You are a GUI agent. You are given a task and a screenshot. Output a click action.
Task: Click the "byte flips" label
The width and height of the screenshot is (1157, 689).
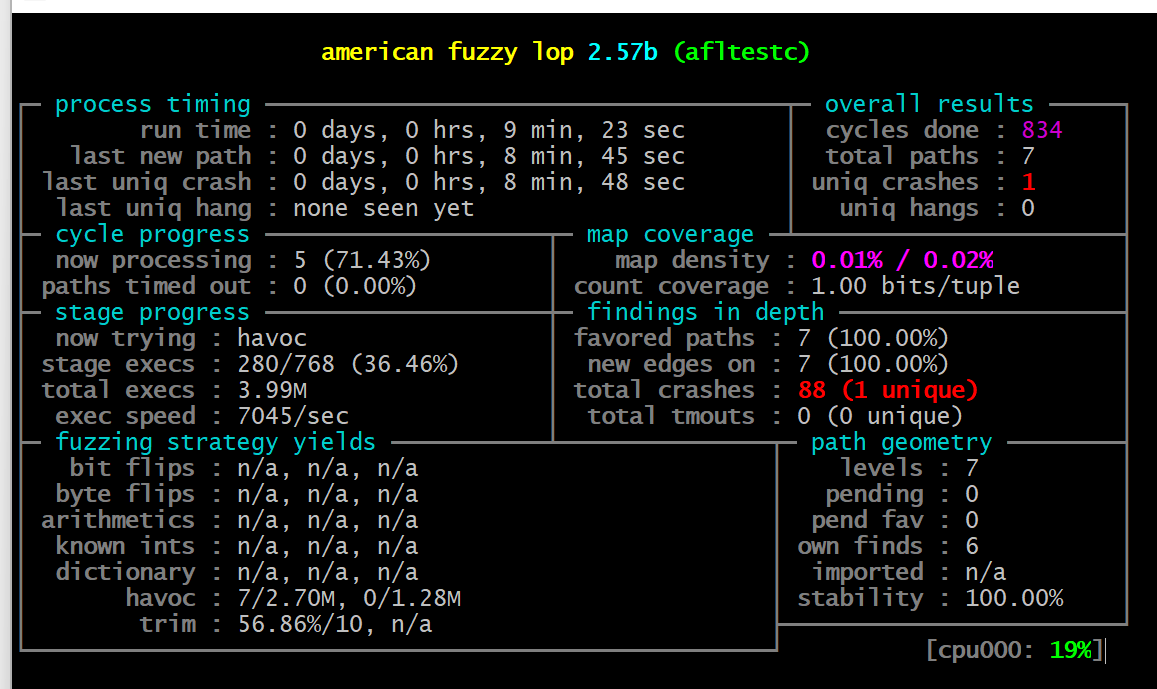pyautogui.click(x=125, y=494)
